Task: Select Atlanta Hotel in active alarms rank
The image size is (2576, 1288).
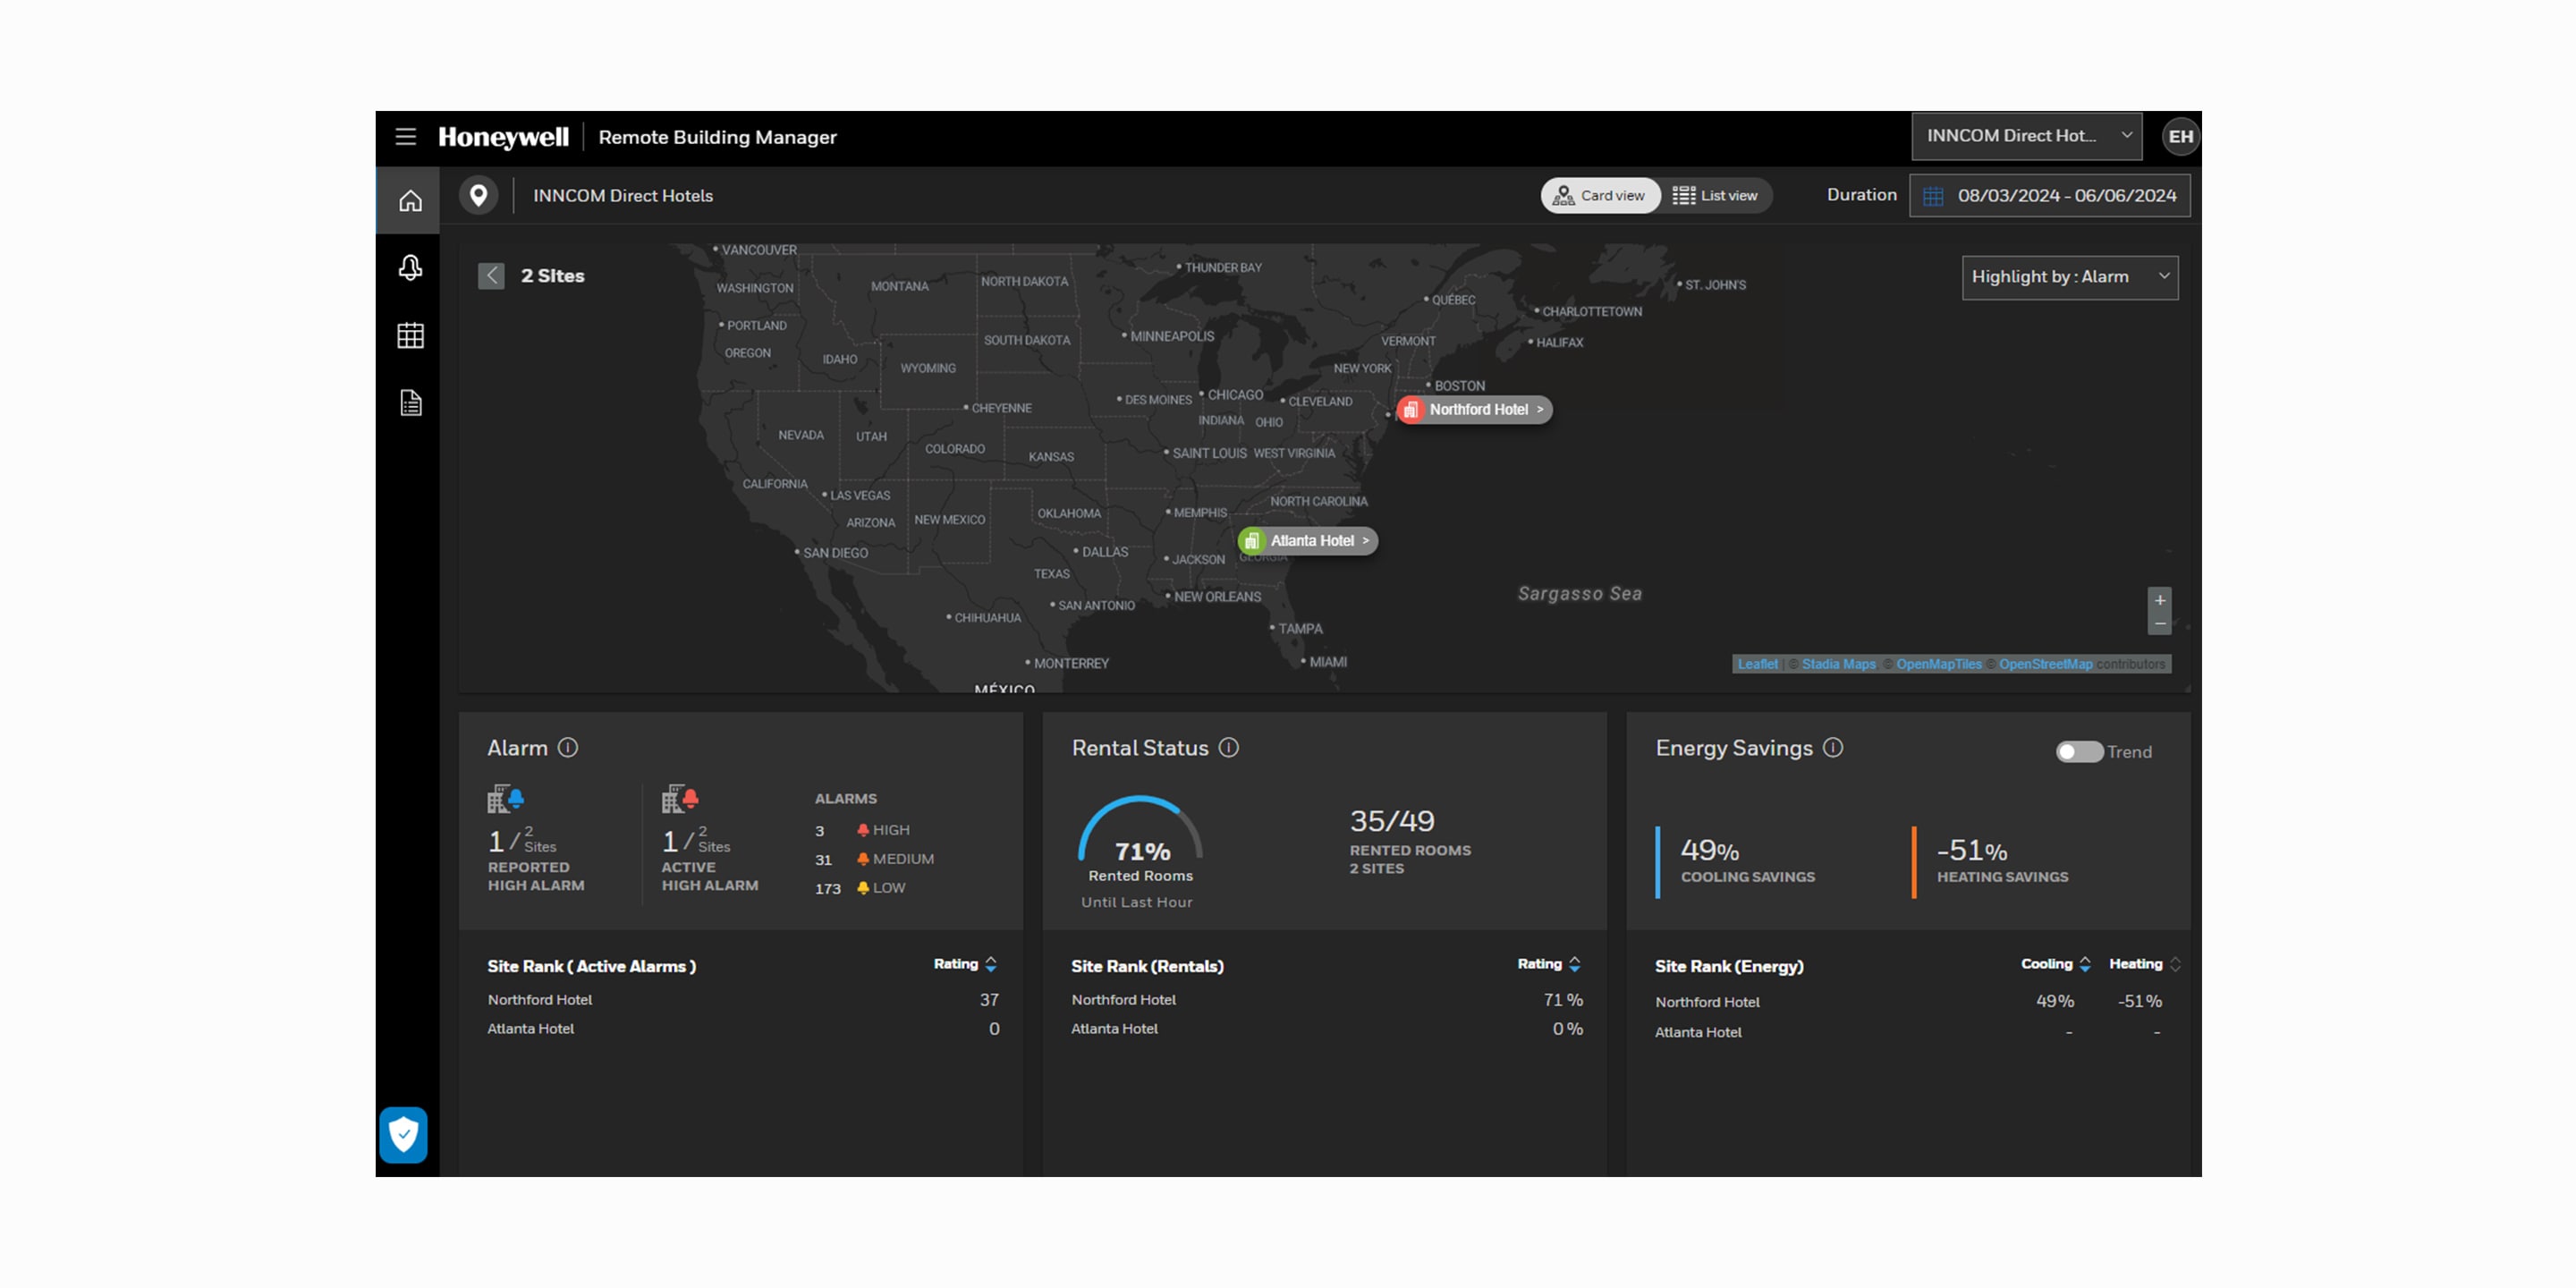Action: (x=531, y=1029)
